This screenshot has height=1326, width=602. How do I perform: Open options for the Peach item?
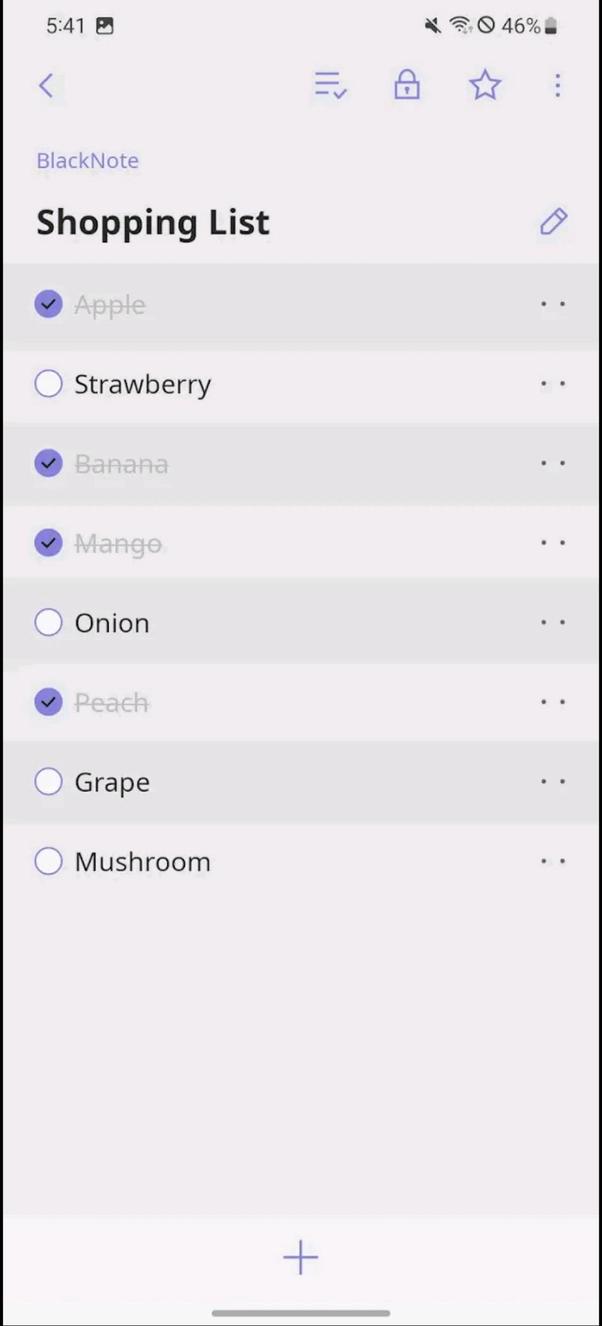553,702
